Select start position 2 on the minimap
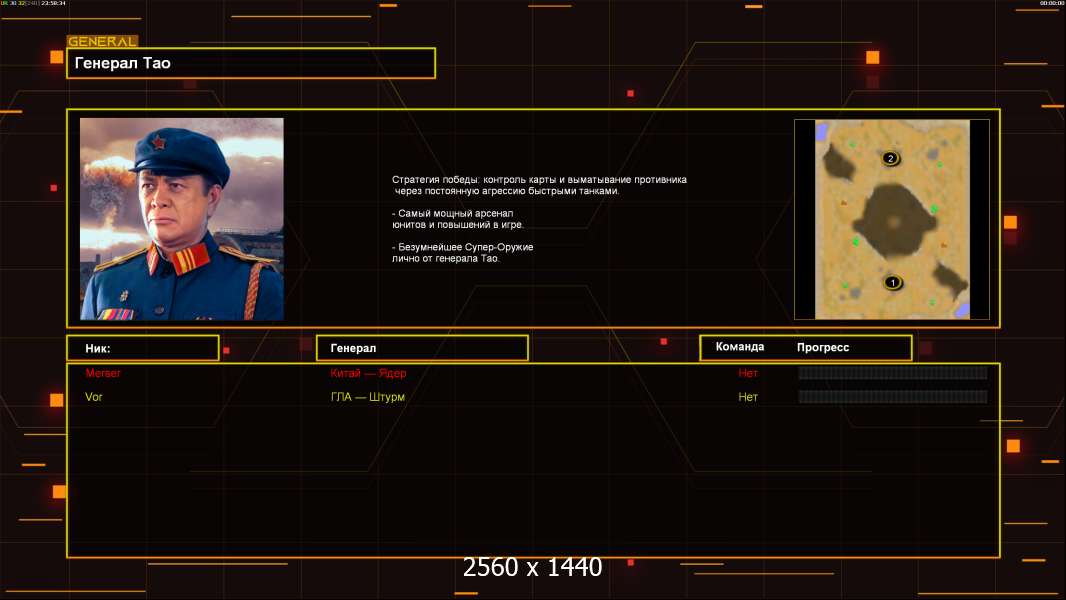Screen dimensions: 1066x600 coord(891,158)
